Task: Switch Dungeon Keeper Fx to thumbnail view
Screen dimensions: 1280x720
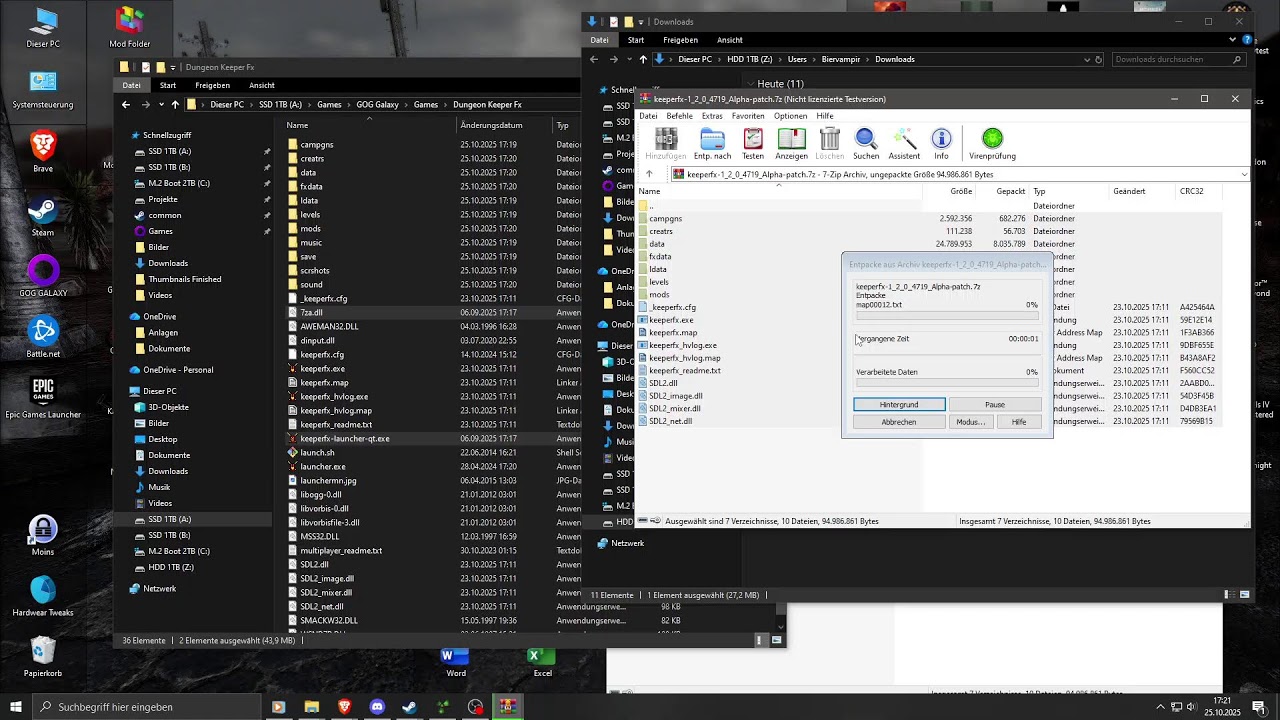Action: [777, 640]
